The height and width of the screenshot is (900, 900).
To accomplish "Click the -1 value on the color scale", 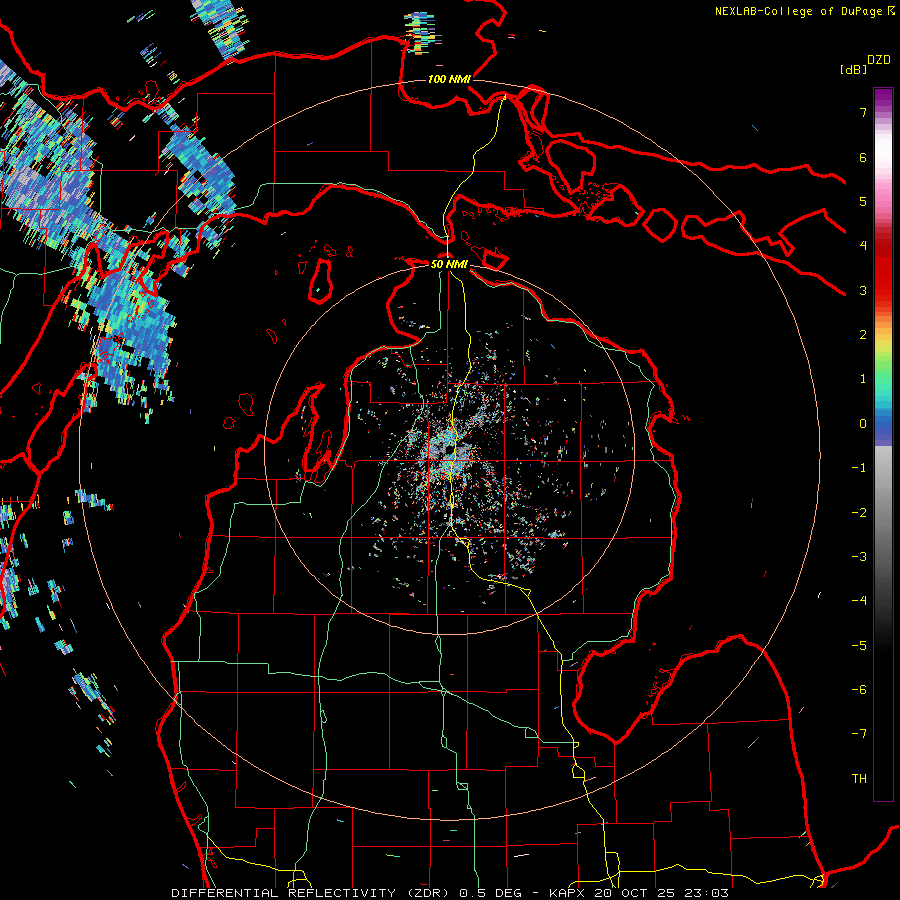I will point(859,468).
